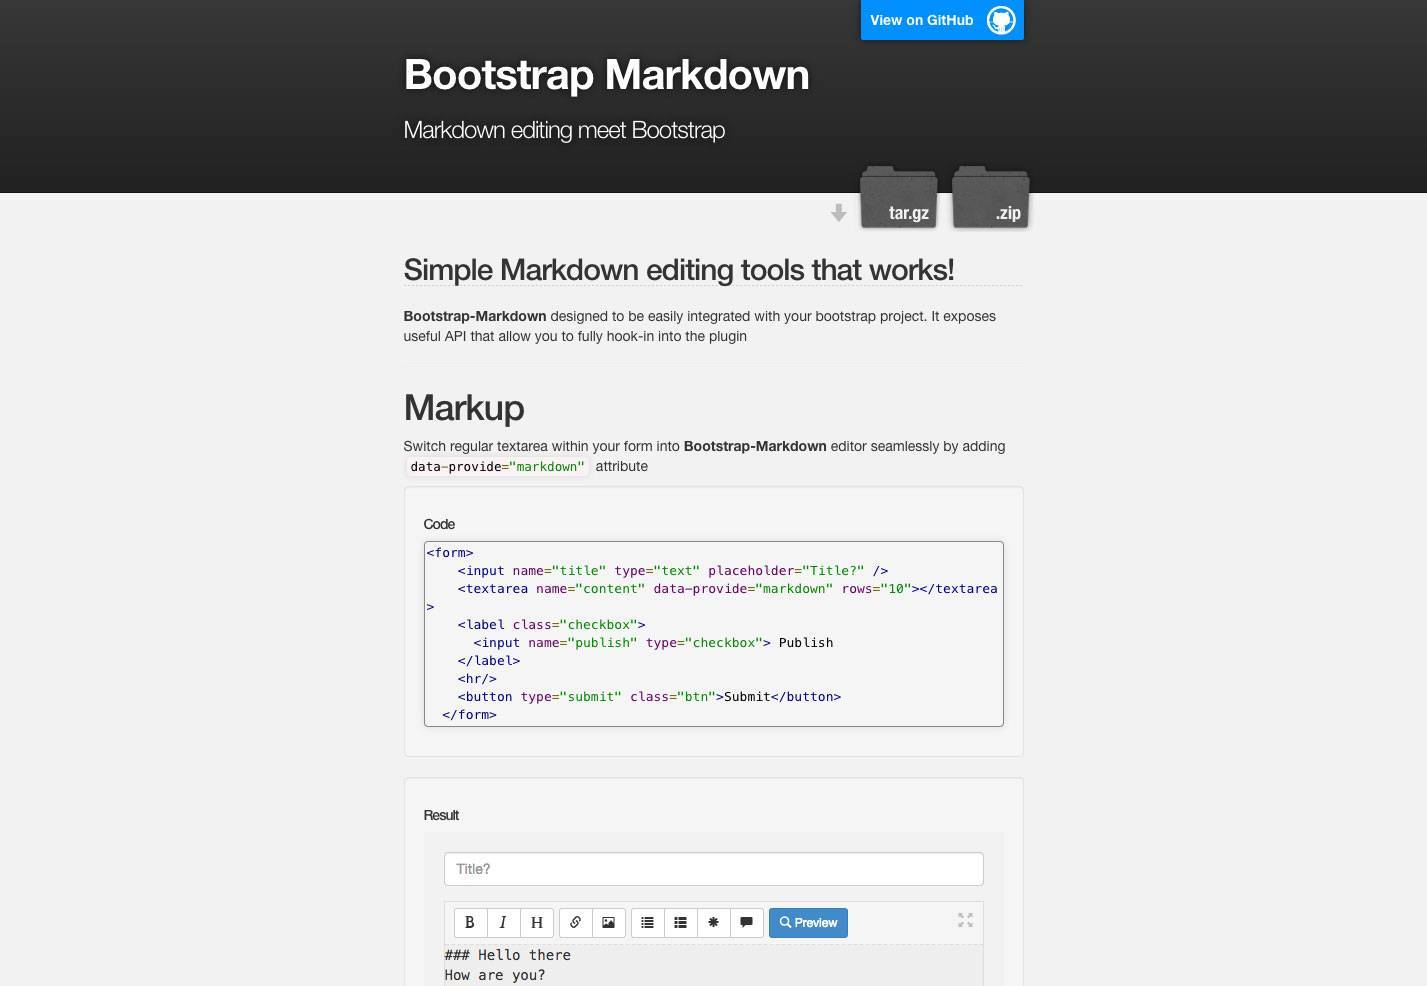Toggle the editor fullscreen icon
Screen dimensions: 1427x986
click(965, 920)
